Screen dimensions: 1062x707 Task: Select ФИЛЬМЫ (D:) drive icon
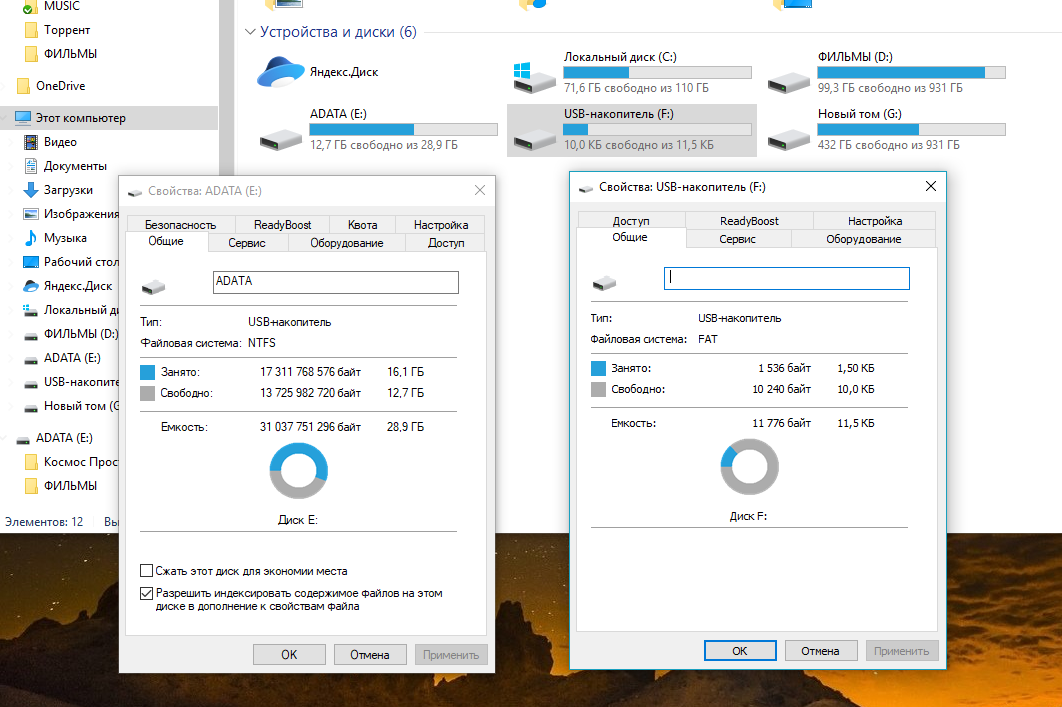(x=787, y=76)
